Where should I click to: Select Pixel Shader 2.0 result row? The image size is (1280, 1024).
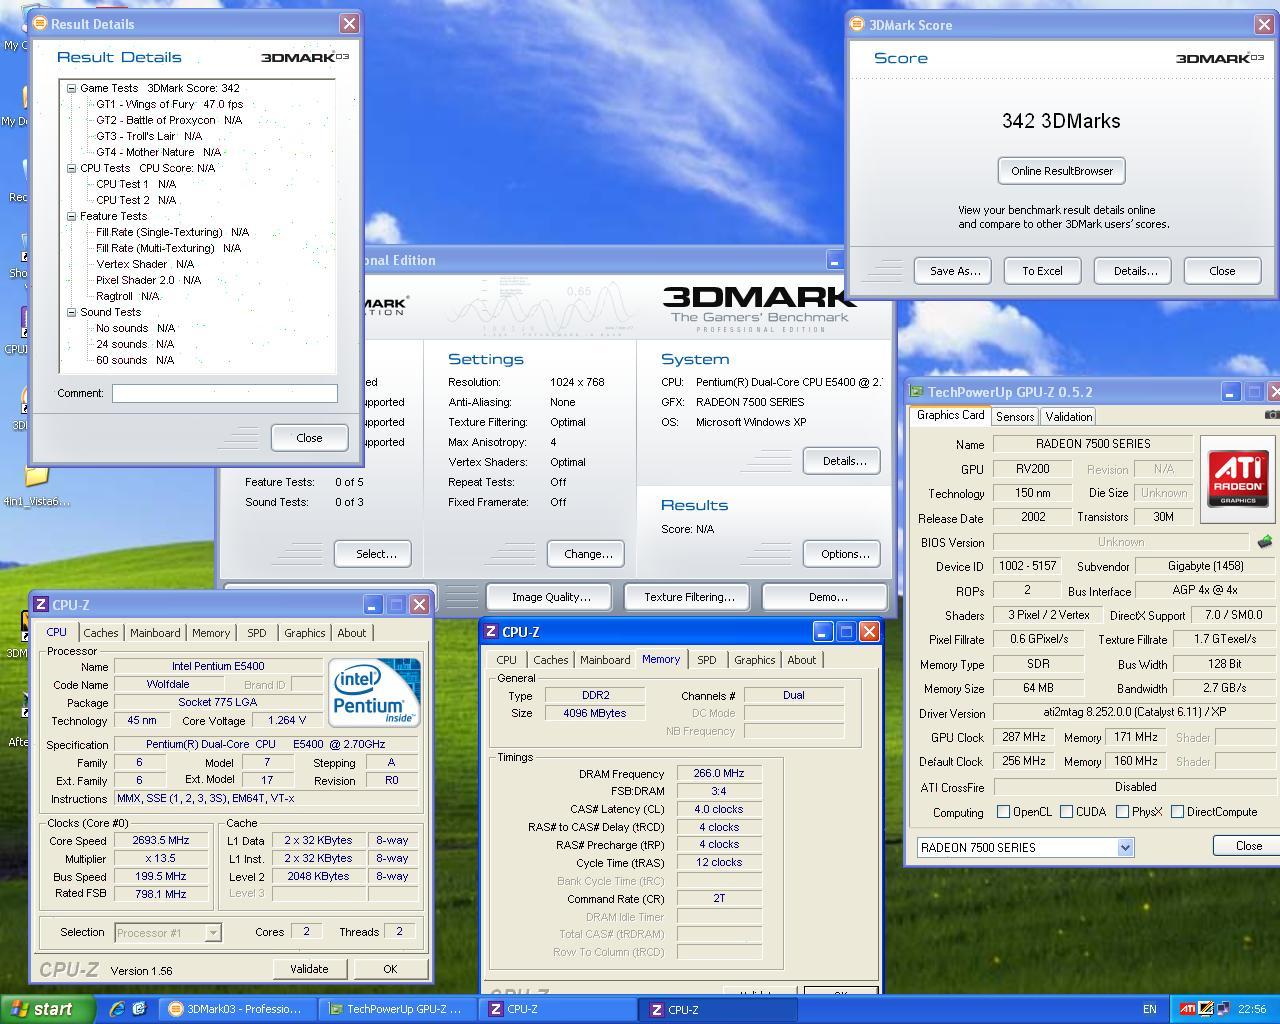148,280
